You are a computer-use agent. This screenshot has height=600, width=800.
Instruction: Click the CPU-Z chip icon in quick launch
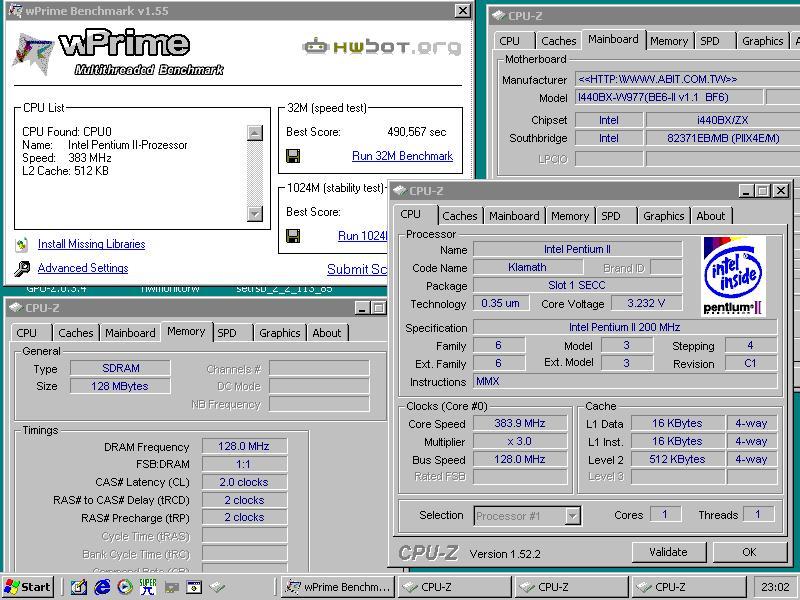pyautogui.click(x=217, y=587)
